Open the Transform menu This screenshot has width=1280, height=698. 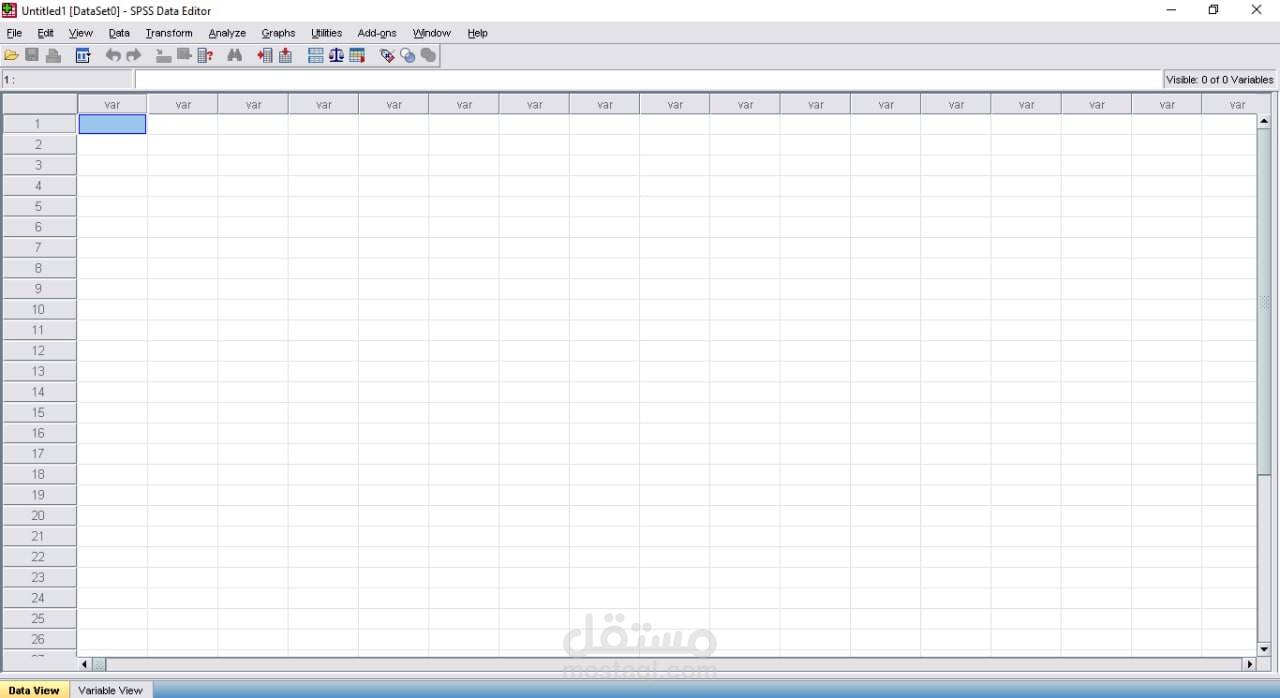point(169,33)
